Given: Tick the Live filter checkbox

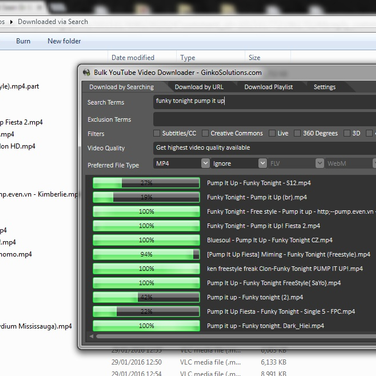Looking at the screenshot, I should 272,133.
